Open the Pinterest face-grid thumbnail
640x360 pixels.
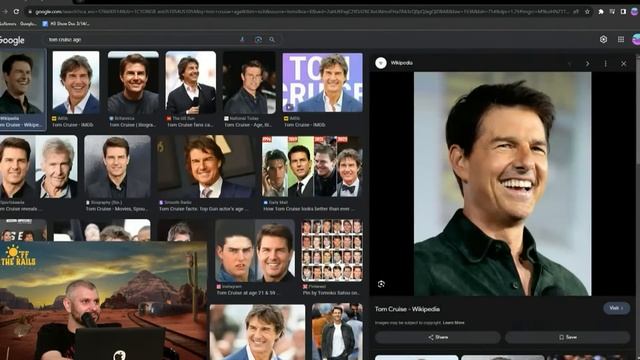[332, 251]
